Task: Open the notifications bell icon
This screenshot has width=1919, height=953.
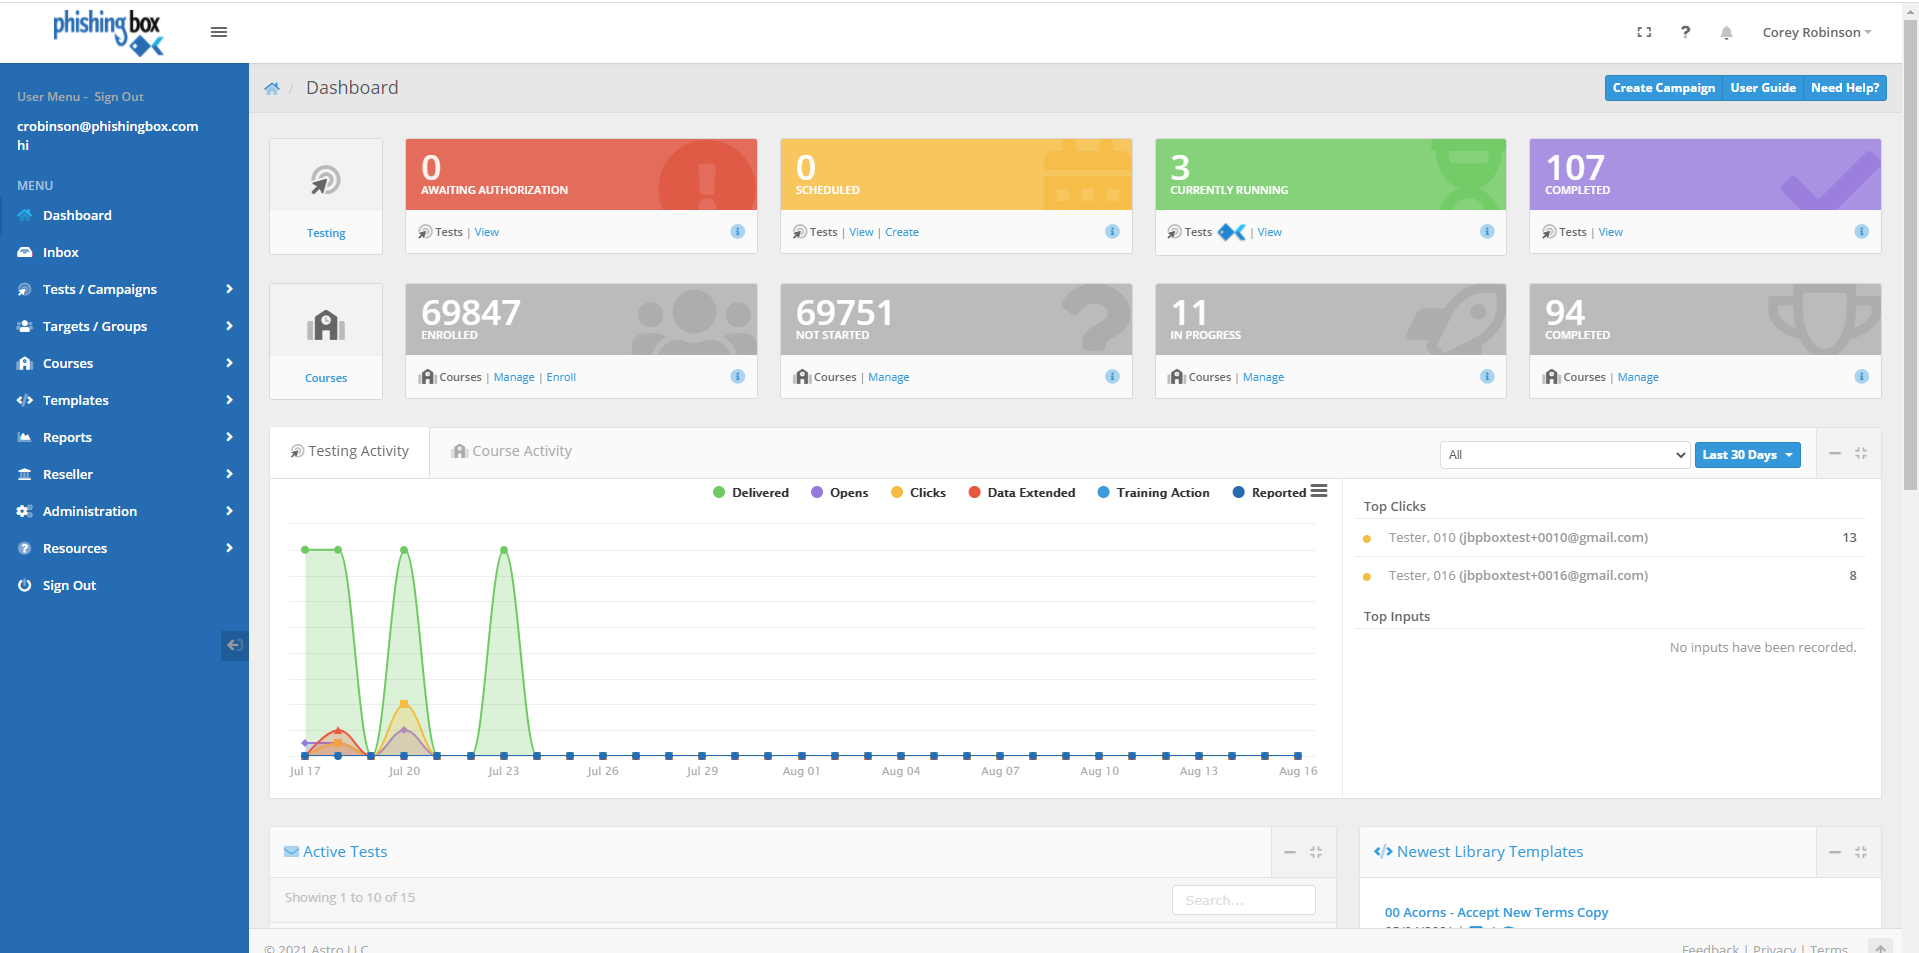Action: [x=1726, y=33]
